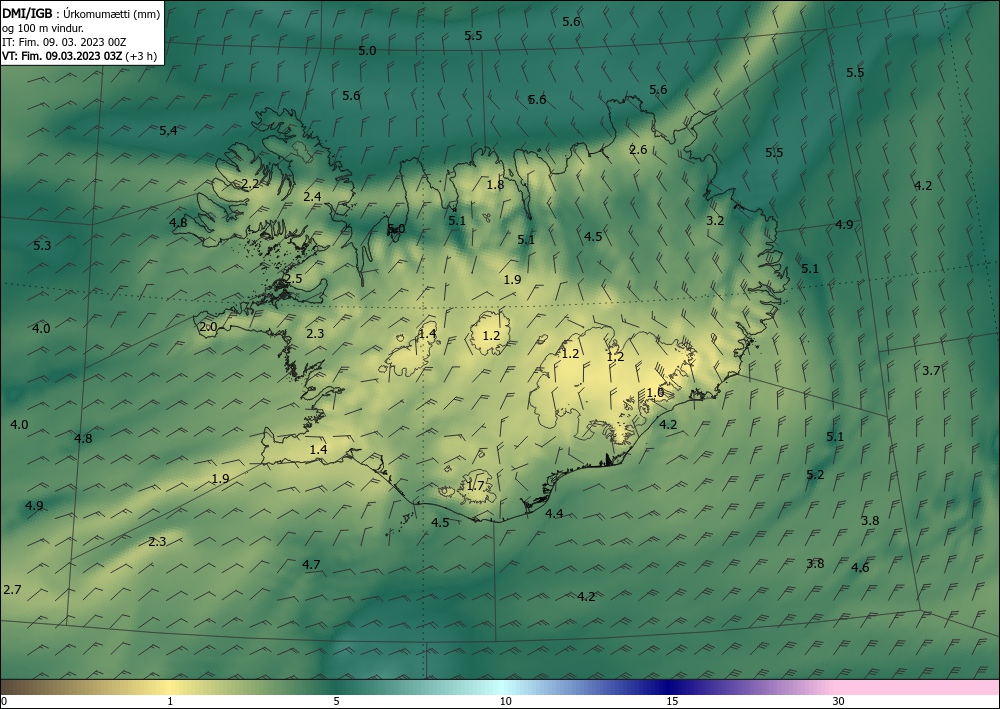
Task: Click the '4.7' value southwest of Iceland
Action: [x=311, y=564]
